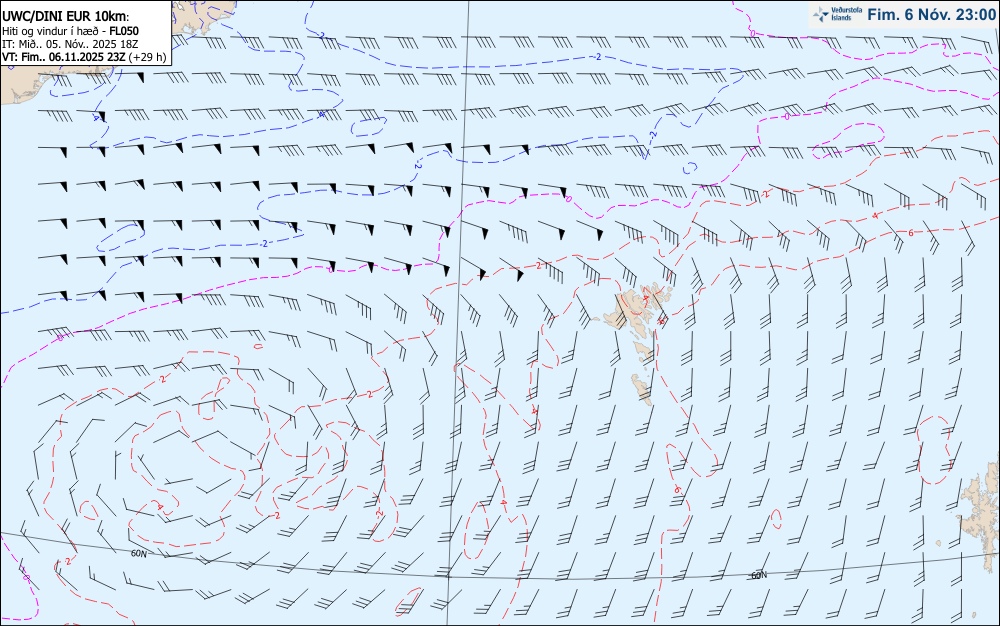
Task: Click the "VT: Fim.. 06.11.2025 23Z (+29 h)" line
Action: pos(84,57)
